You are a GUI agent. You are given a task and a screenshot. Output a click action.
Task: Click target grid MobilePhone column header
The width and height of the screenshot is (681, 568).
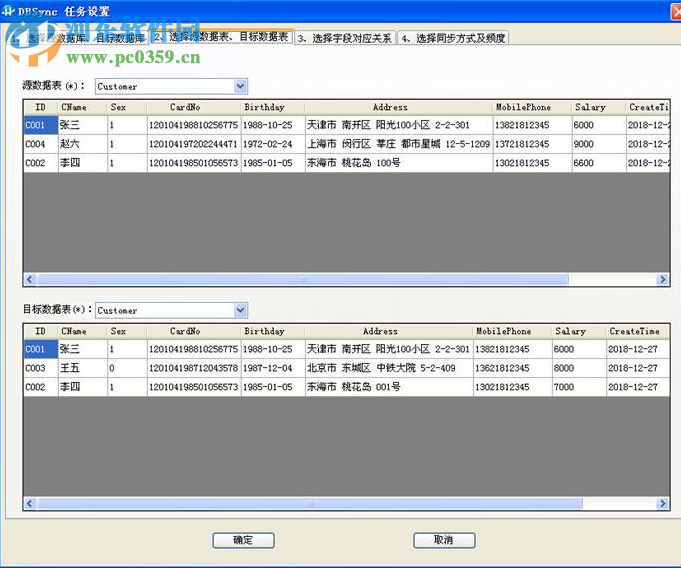pos(512,331)
